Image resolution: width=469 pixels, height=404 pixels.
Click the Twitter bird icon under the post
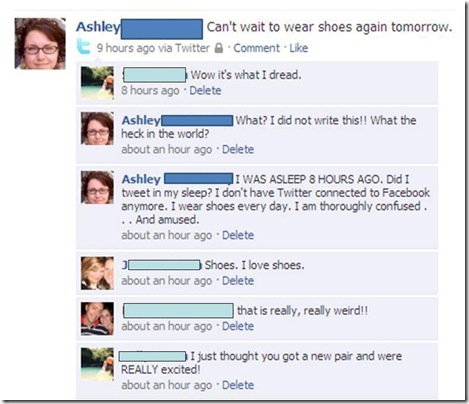[84, 46]
